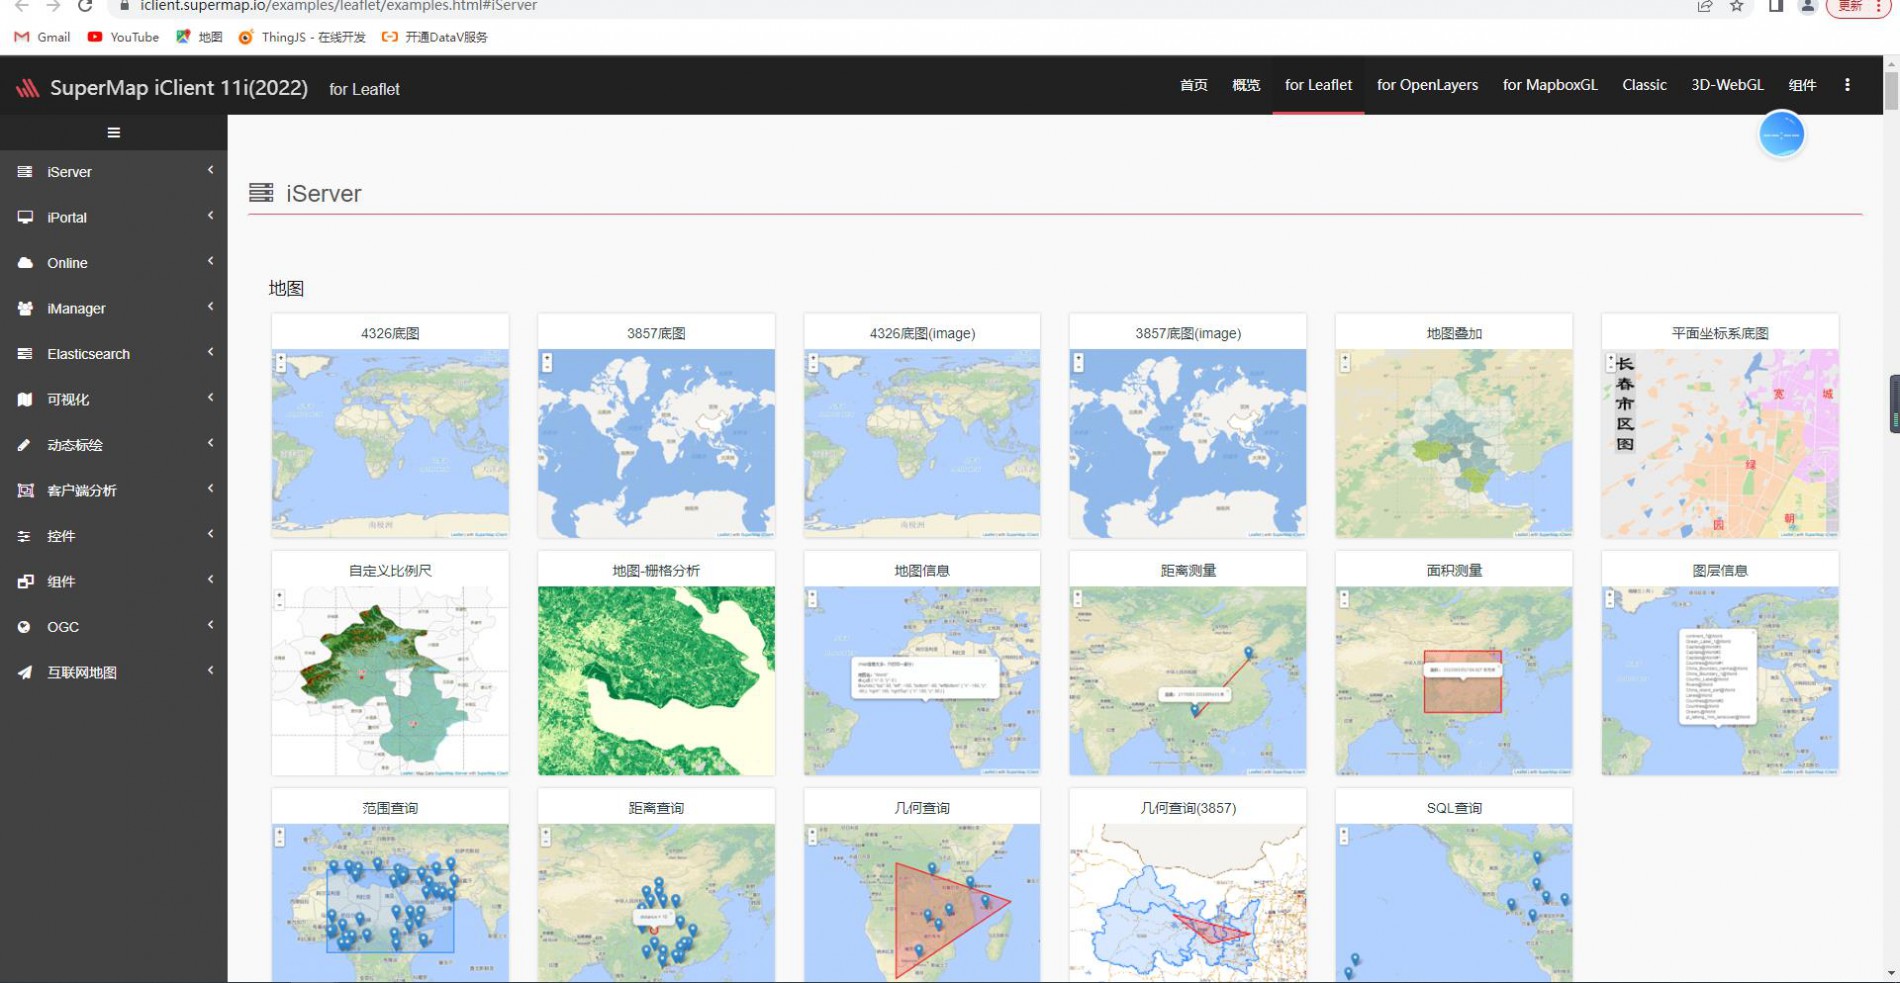Expand the 动态标绘 sidebar chevron
Screen dimensions: 1900x983
210,444
